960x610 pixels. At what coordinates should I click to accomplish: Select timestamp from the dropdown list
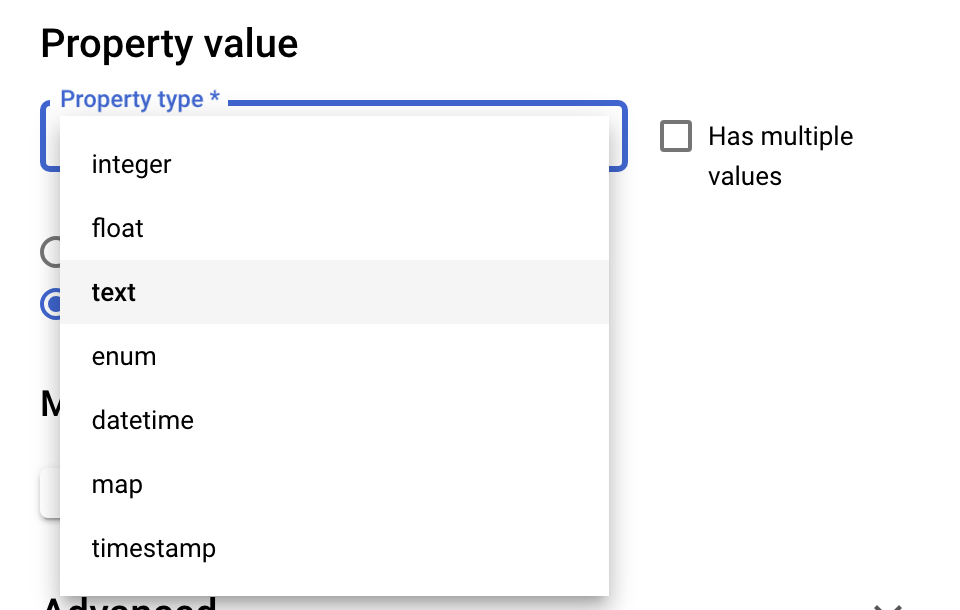coord(153,548)
